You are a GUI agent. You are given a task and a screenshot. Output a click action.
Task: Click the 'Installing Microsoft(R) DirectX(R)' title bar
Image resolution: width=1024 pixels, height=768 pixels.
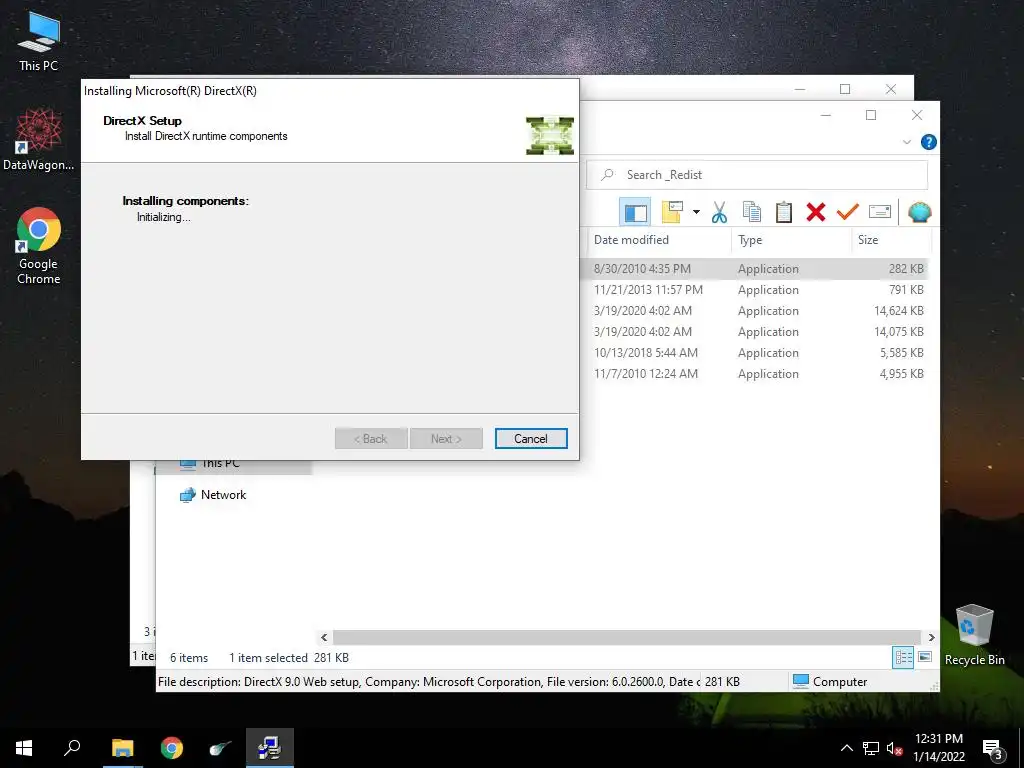330,91
